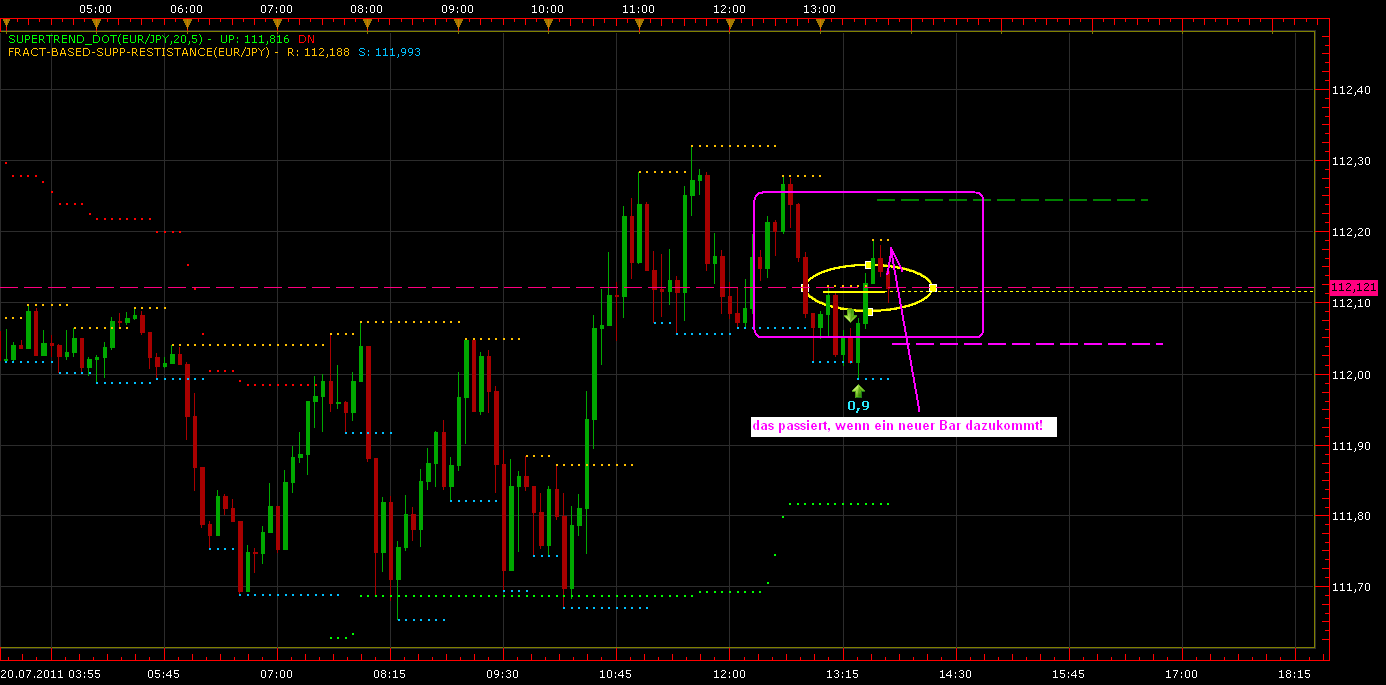Click the 111,80 price axis label
This screenshot has width=1386, height=685.
point(1351,516)
